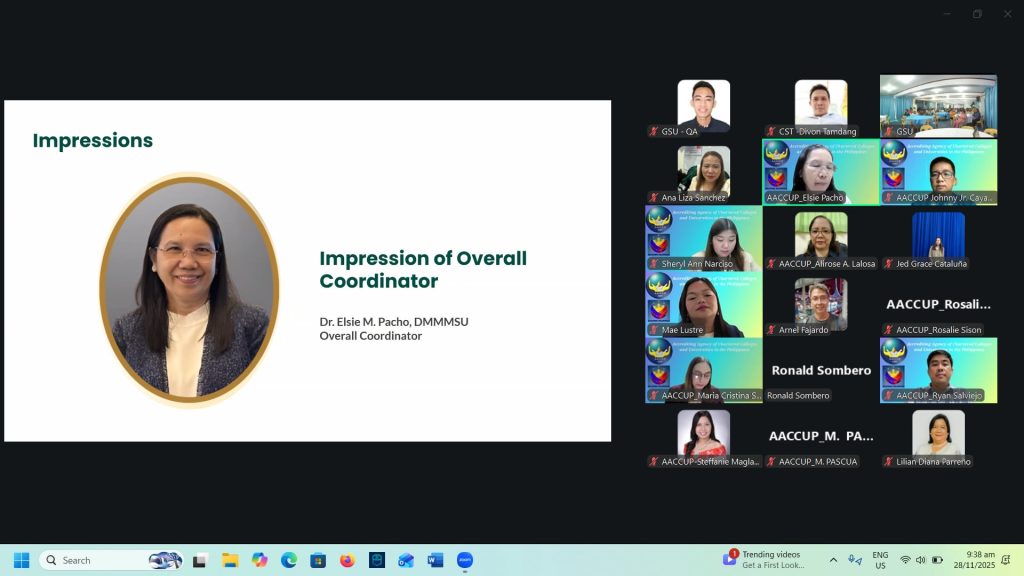Image resolution: width=1024 pixels, height=576 pixels.
Task: Open the ENG US language switcher
Action: click(x=880, y=560)
